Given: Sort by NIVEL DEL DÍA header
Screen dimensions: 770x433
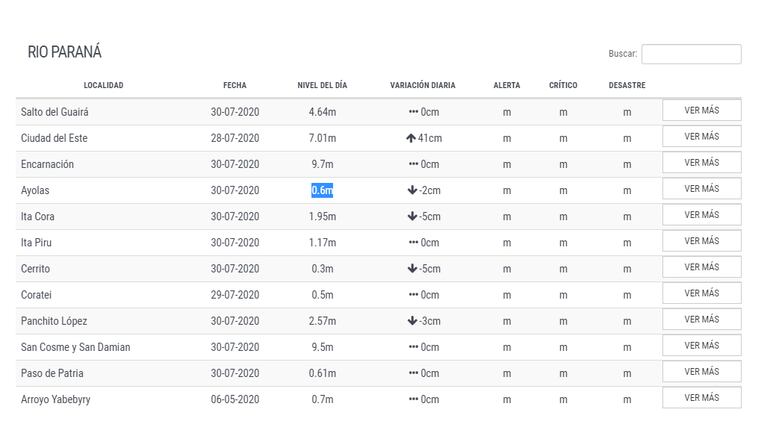Looking at the screenshot, I should coord(322,86).
